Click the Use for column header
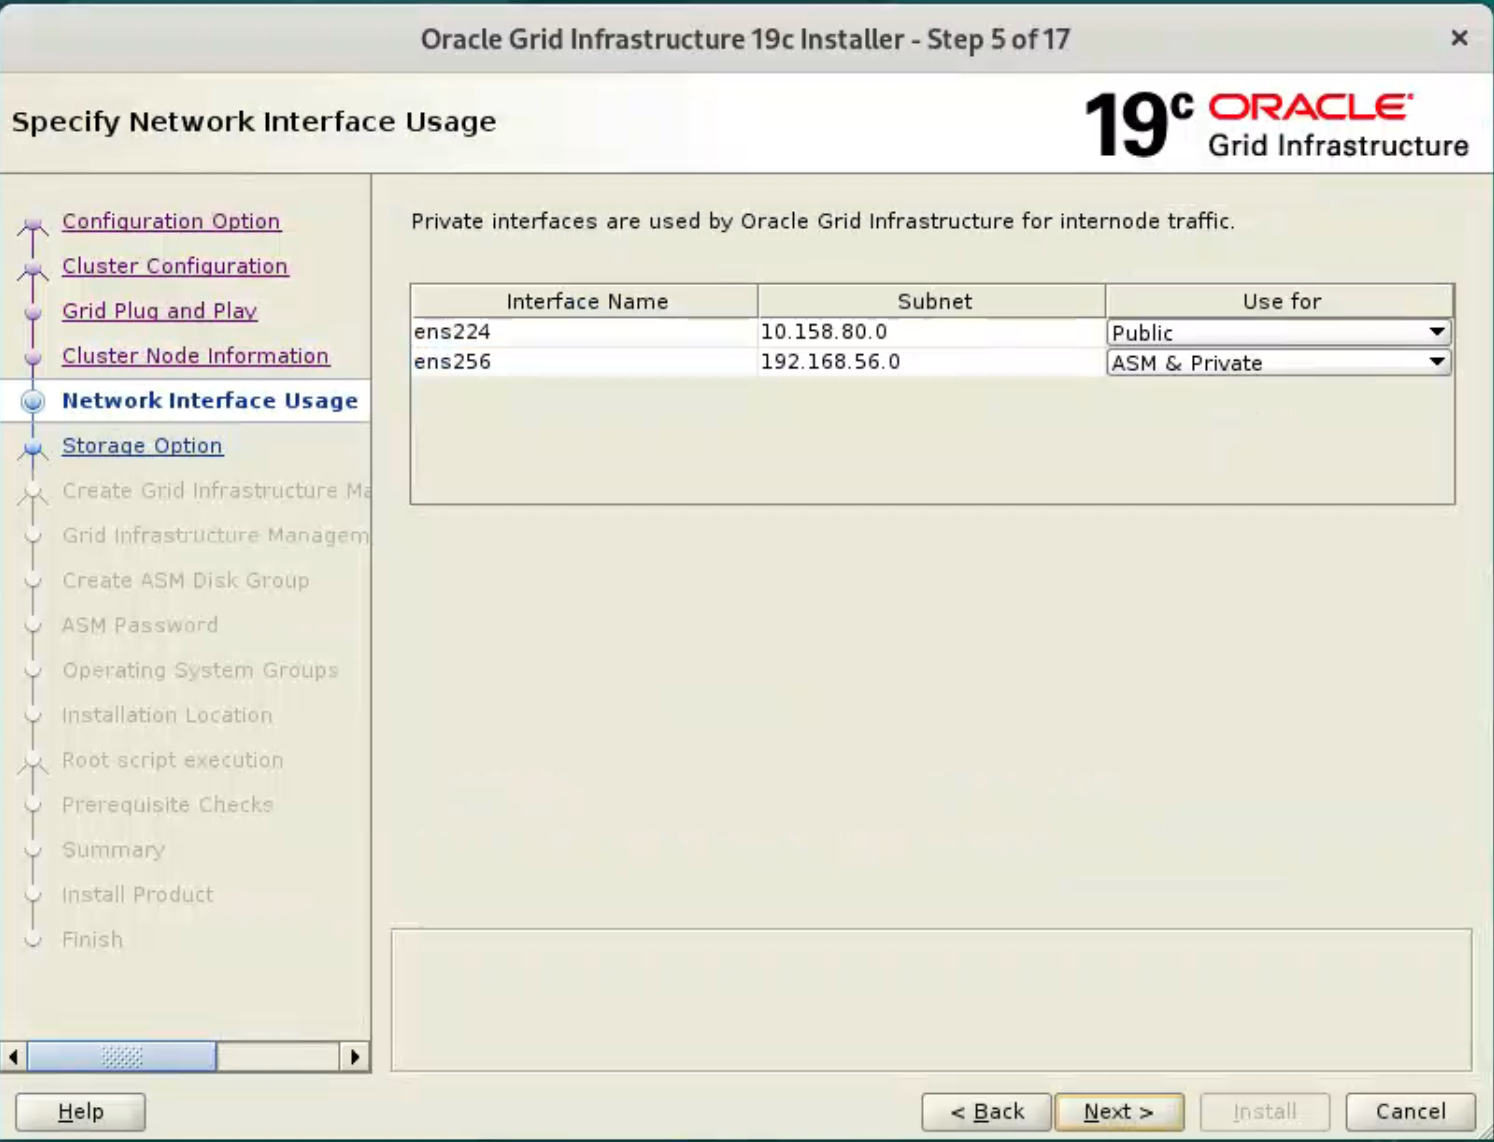 pyautogui.click(x=1280, y=301)
